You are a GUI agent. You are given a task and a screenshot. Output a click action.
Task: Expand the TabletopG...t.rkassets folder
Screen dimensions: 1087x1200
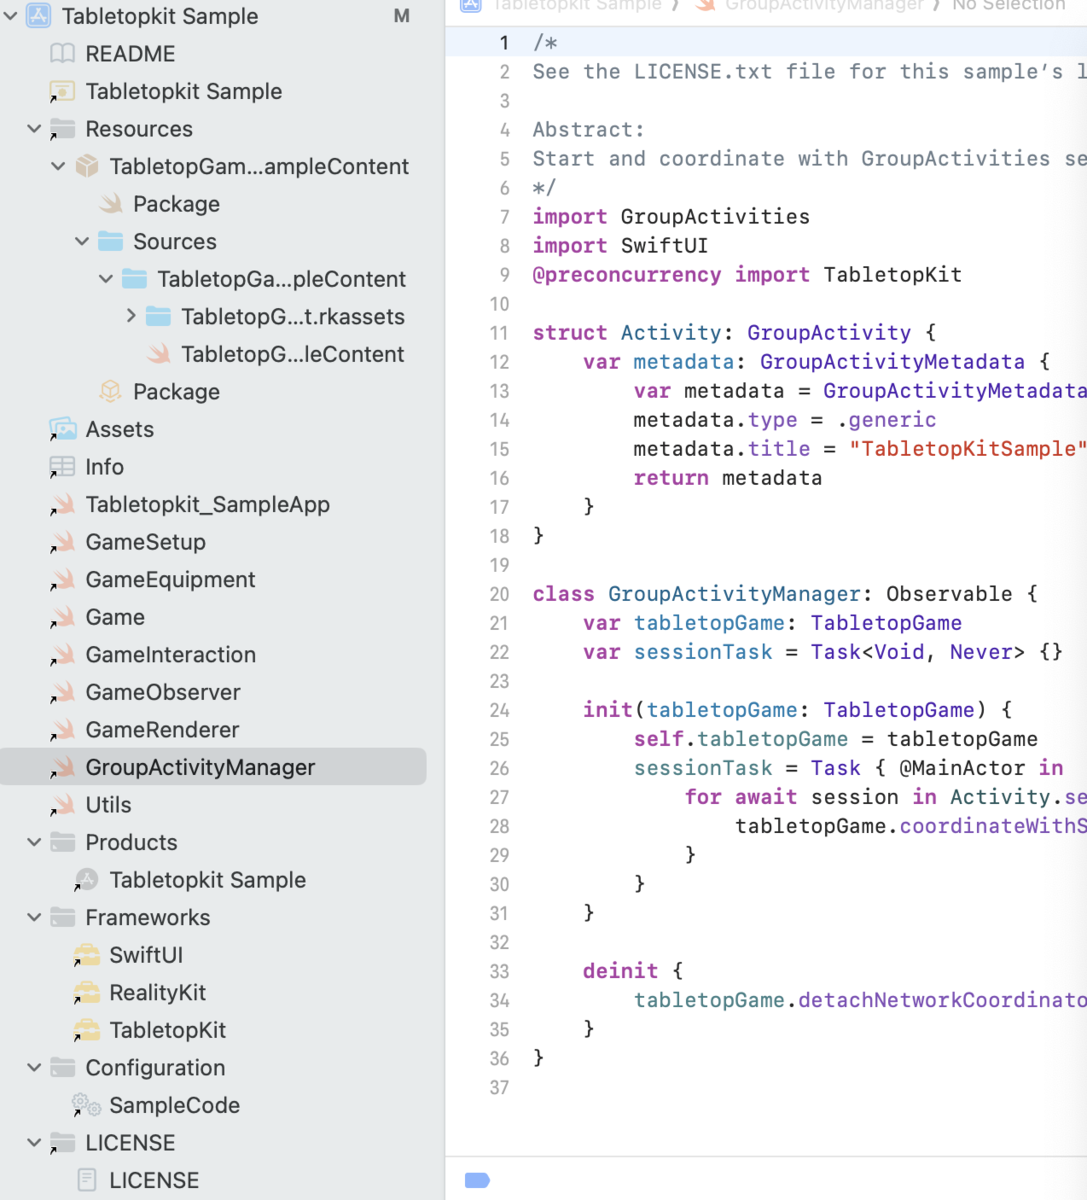pos(131,316)
